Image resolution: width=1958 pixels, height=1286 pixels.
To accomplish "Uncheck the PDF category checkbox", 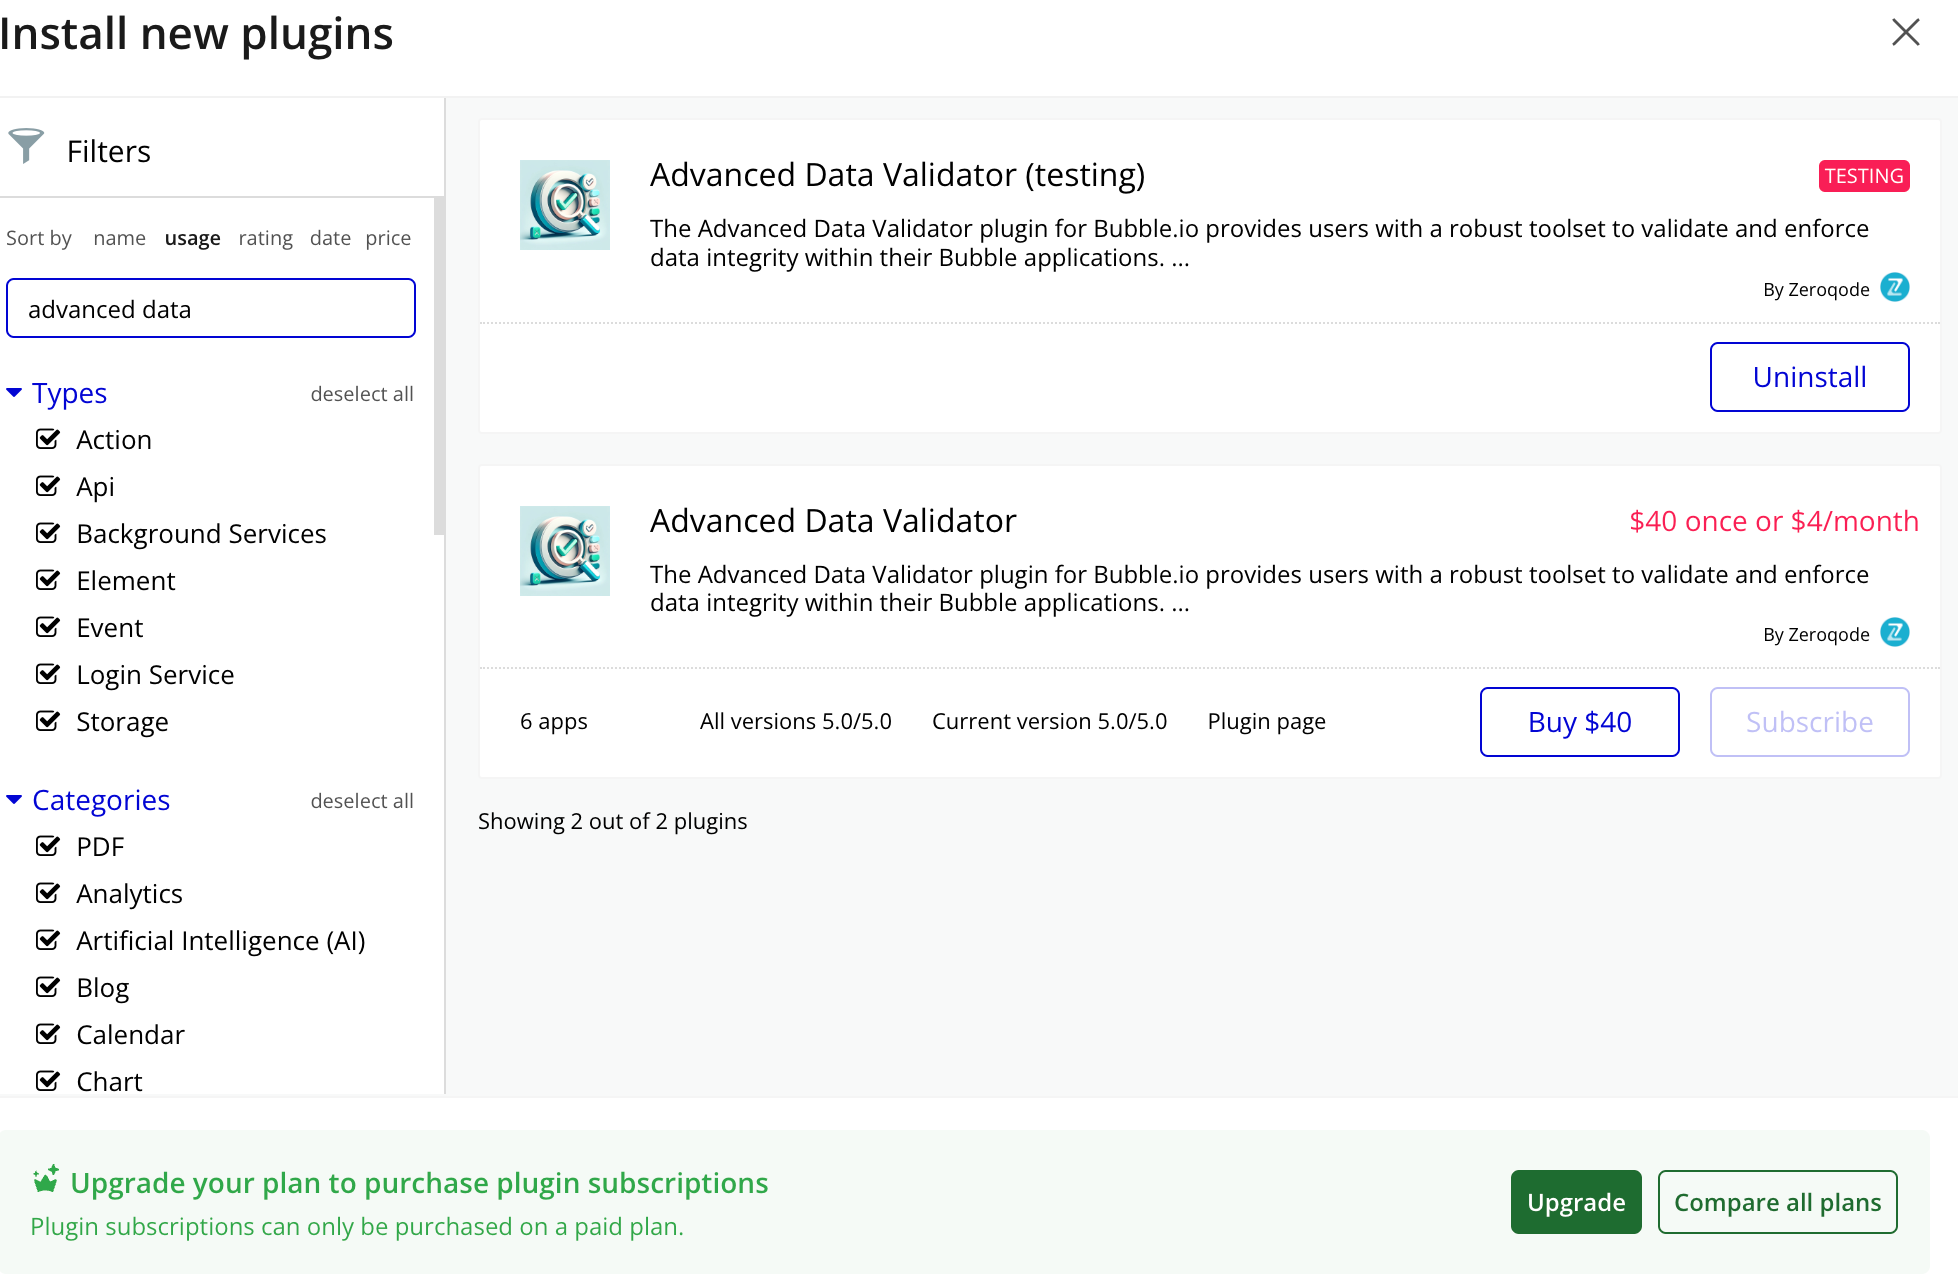I will pos(47,846).
